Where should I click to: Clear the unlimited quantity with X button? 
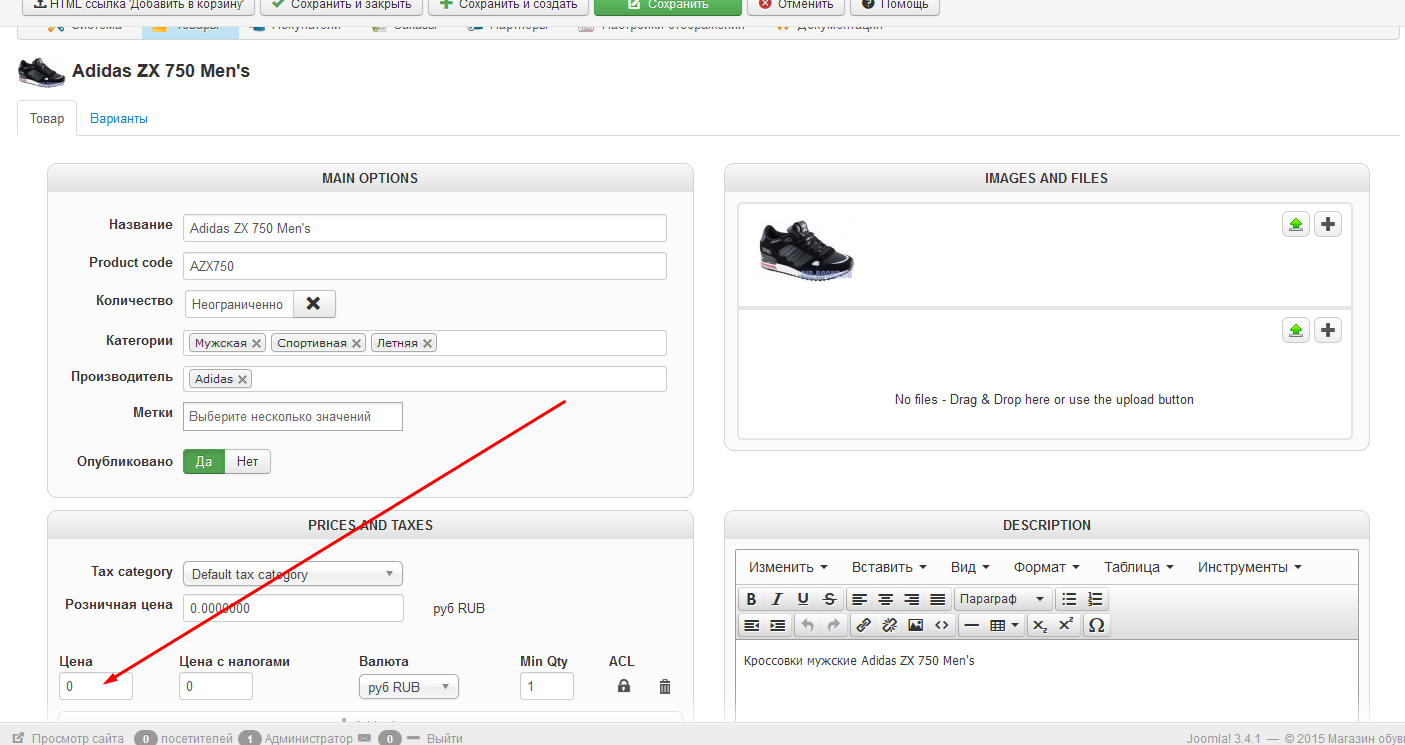pos(314,304)
